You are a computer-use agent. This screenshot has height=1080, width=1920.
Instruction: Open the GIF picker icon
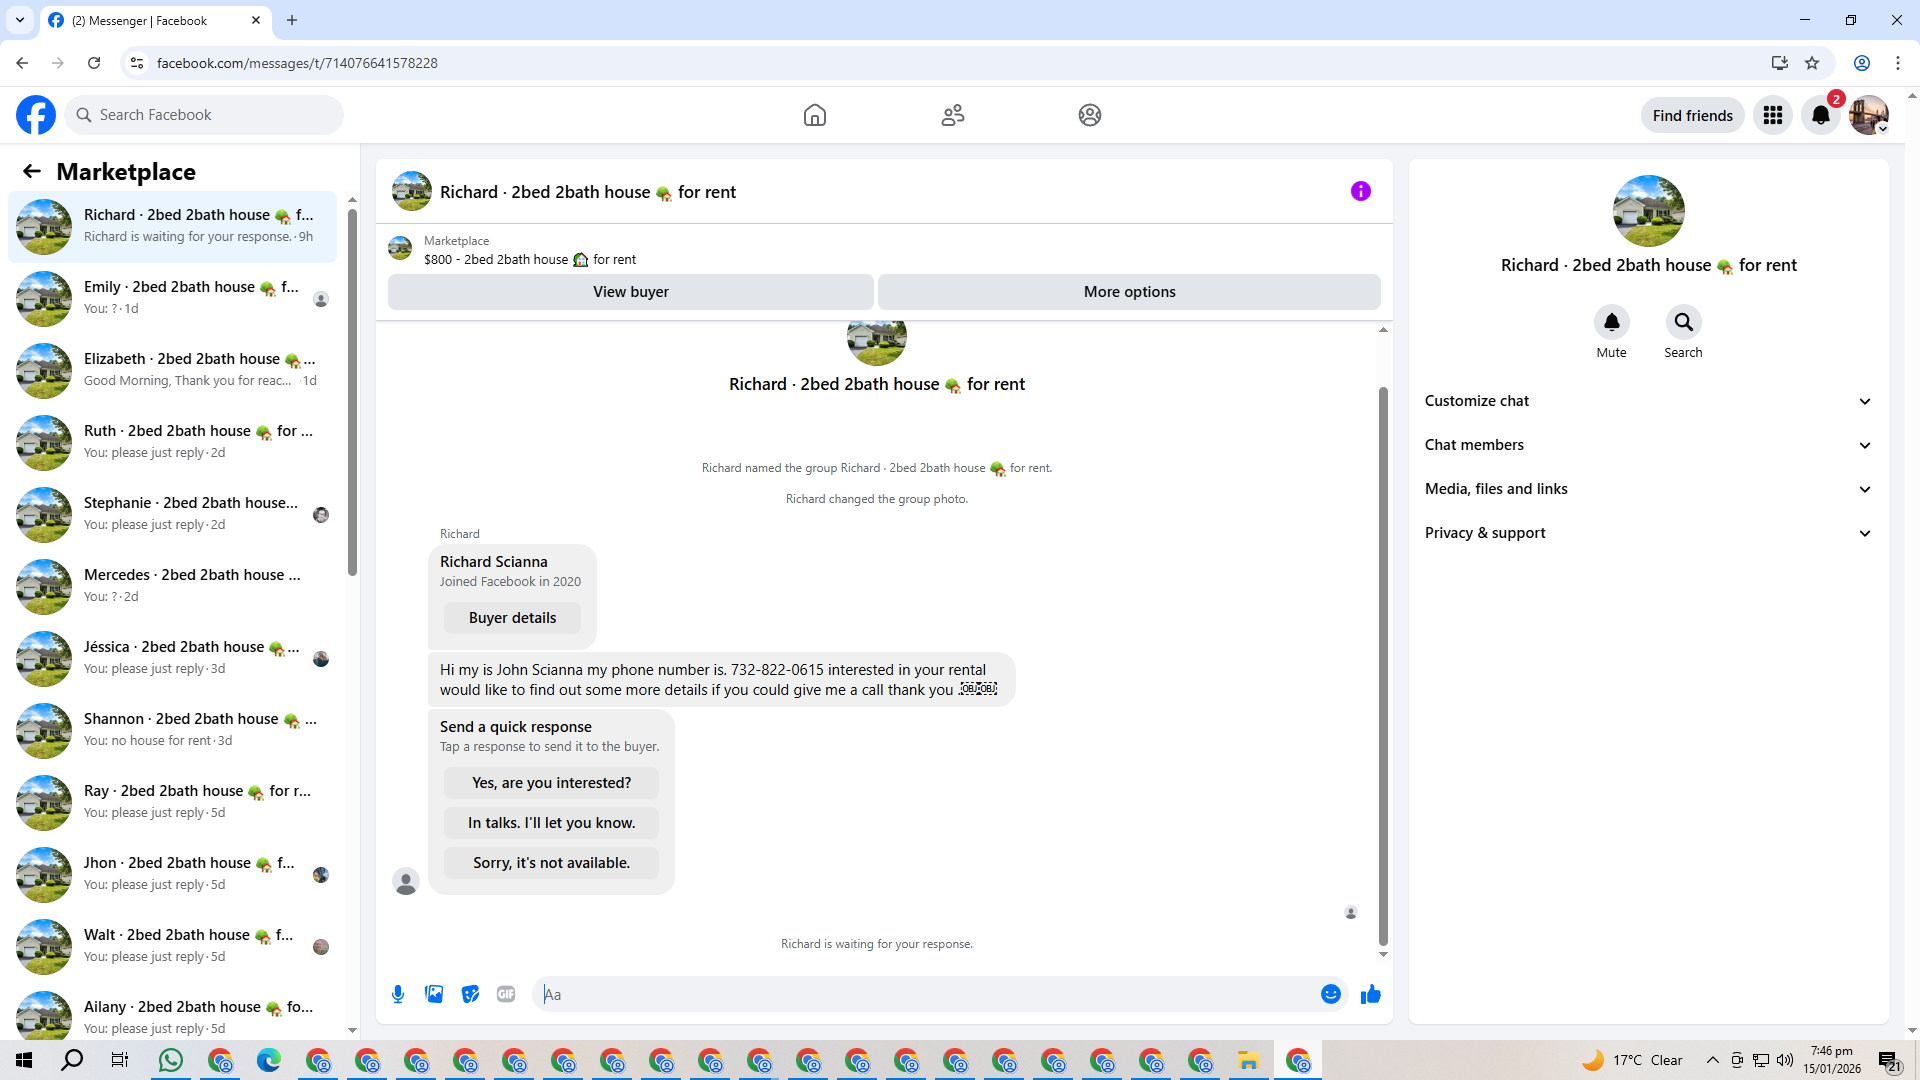point(506,994)
